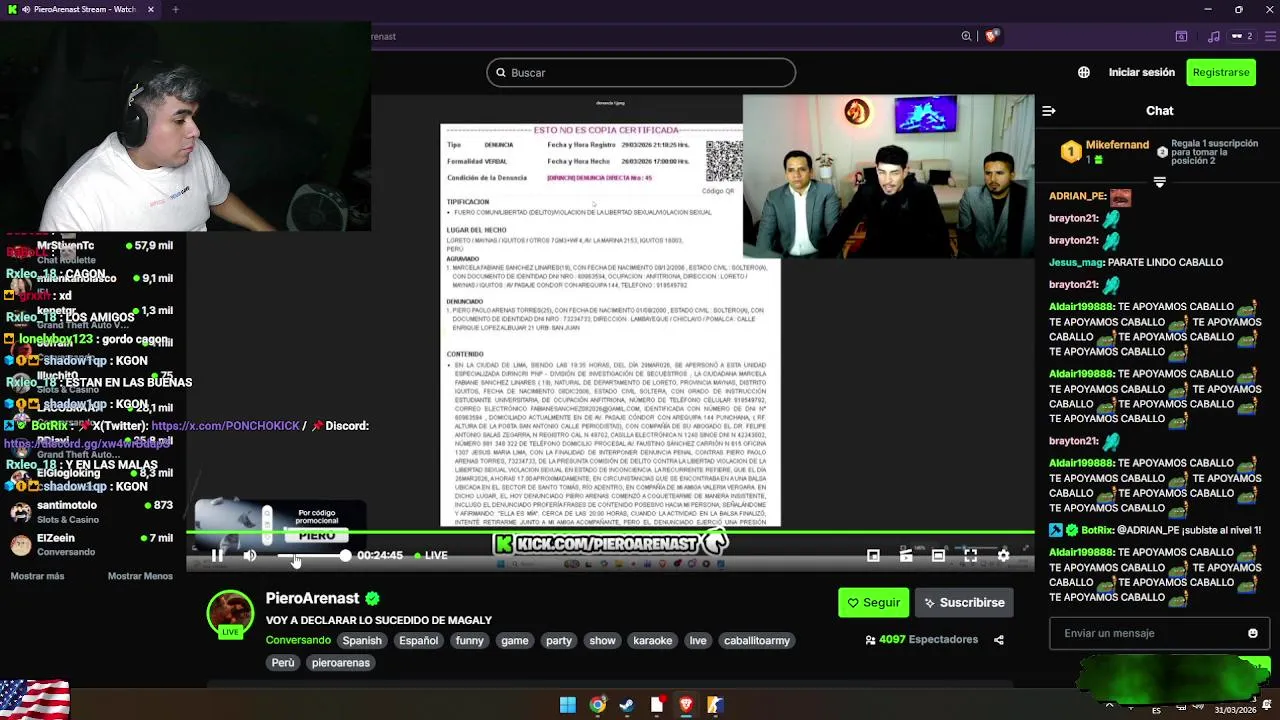Select the Perú tag
1280x720 pixels.
click(283, 662)
